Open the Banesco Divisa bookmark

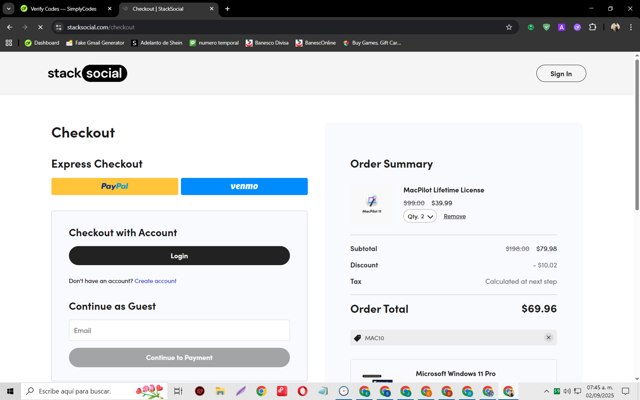coord(267,43)
